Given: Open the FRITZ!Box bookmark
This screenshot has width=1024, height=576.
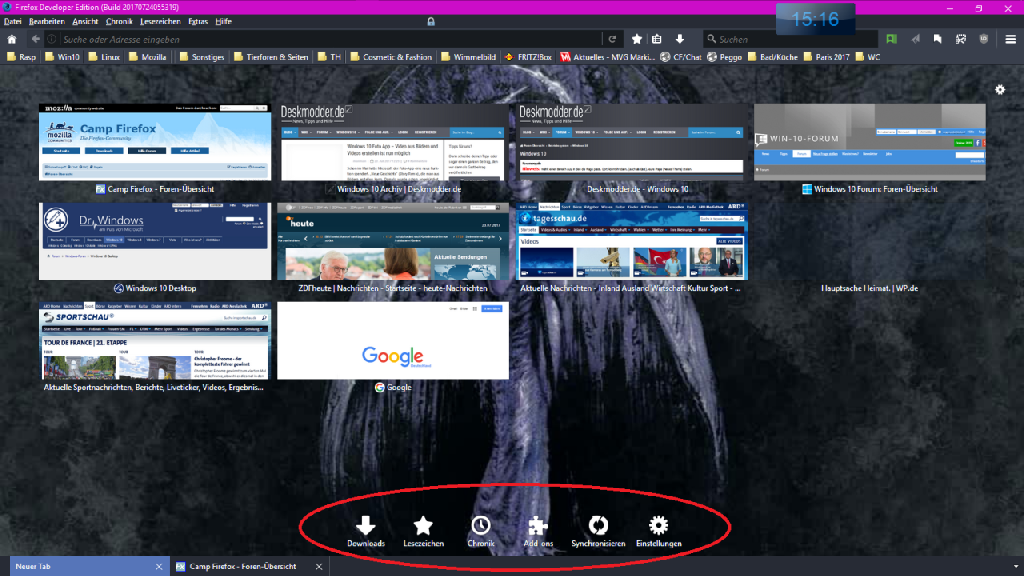Looking at the screenshot, I should click(x=528, y=57).
